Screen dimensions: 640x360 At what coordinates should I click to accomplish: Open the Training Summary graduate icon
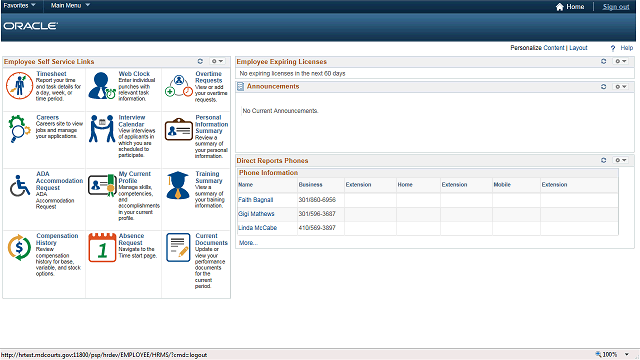(178, 185)
